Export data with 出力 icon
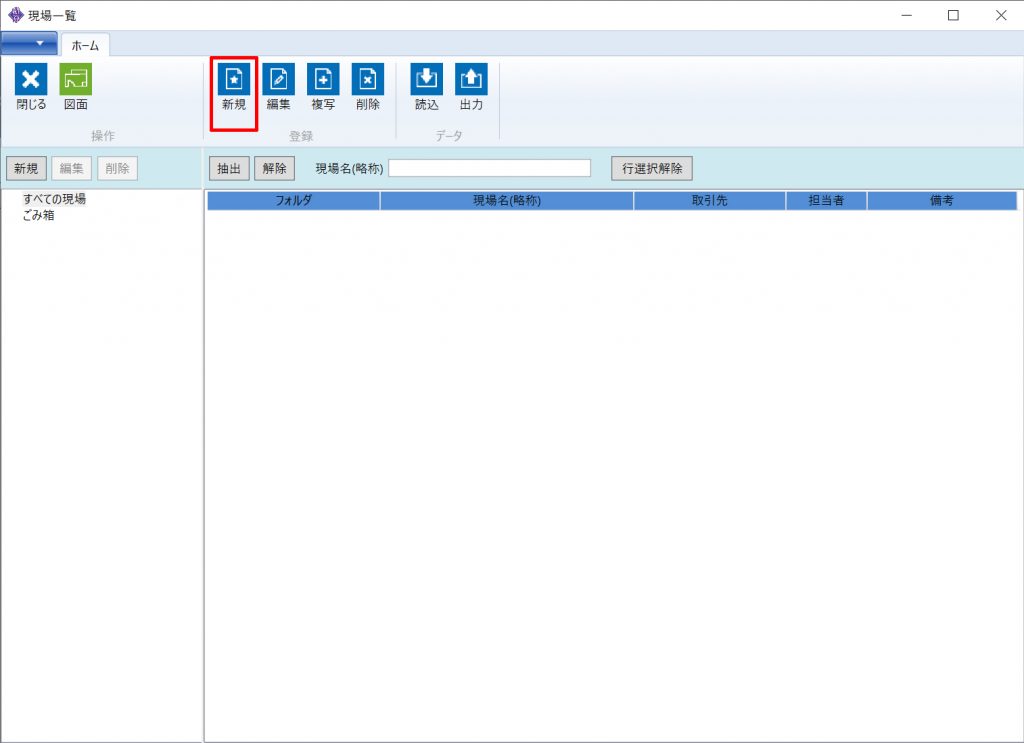The width and height of the screenshot is (1024, 743). 472,87
